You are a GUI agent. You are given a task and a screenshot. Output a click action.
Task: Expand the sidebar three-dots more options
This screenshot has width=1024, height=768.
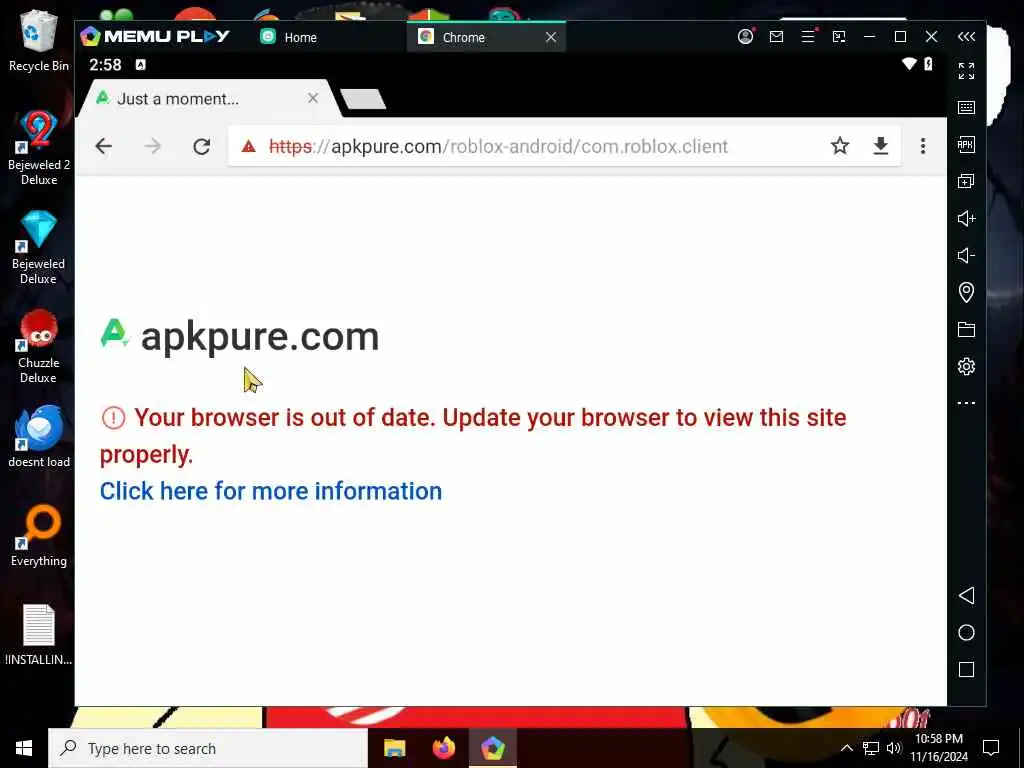pos(966,403)
